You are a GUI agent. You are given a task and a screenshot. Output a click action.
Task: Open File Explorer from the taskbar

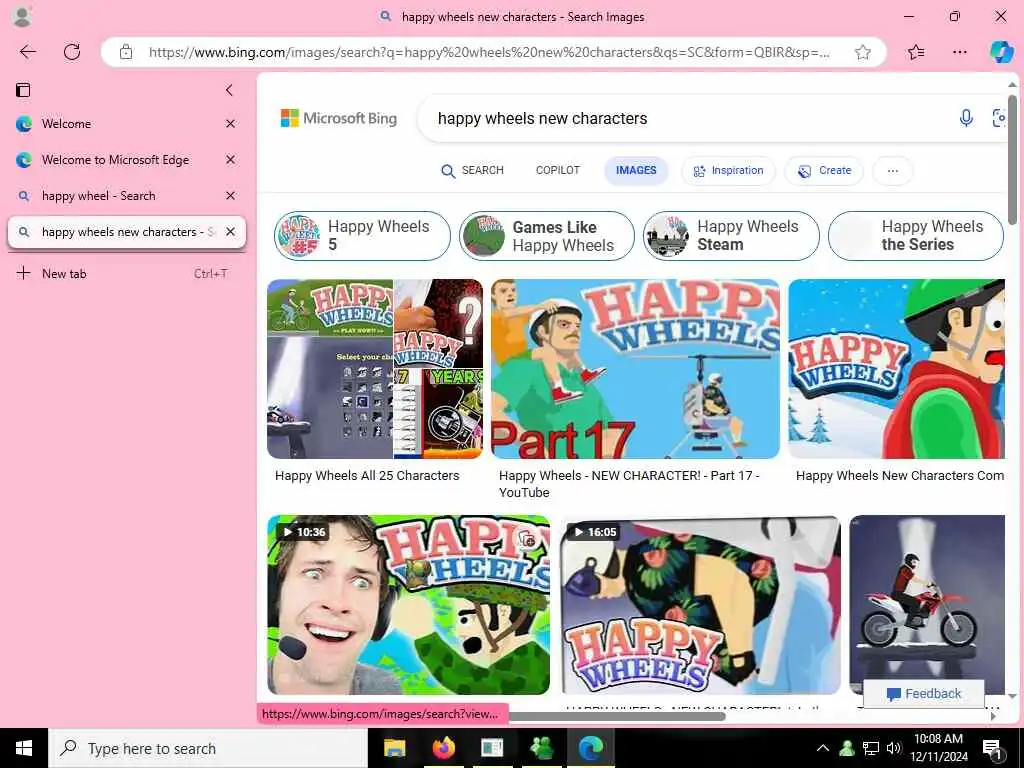click(394, 748)
